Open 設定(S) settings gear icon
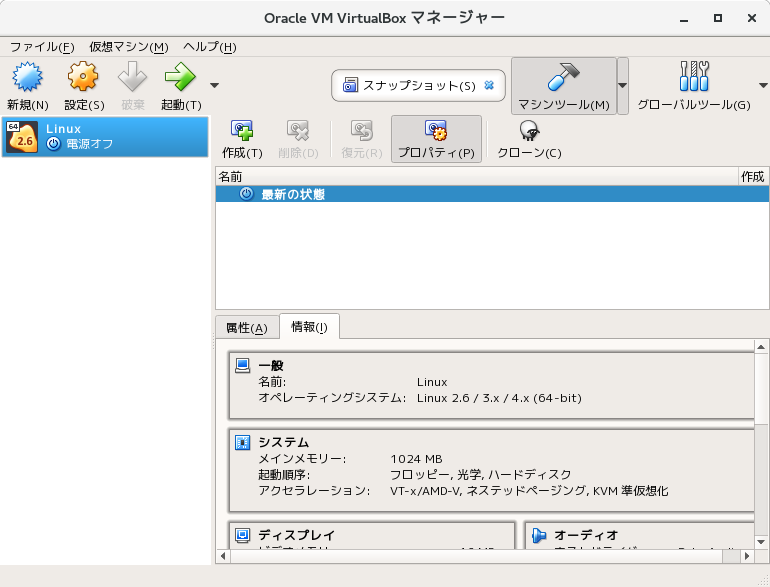 coord(83,77)
